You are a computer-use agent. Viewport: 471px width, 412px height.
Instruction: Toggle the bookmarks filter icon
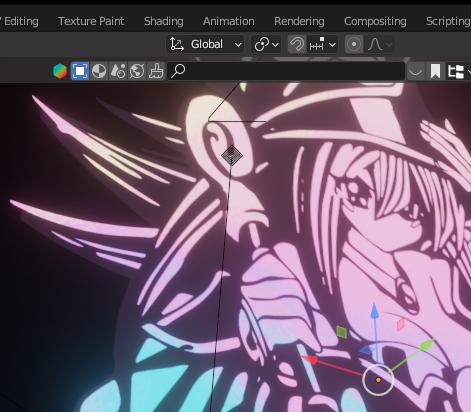[x=435, y=71]
